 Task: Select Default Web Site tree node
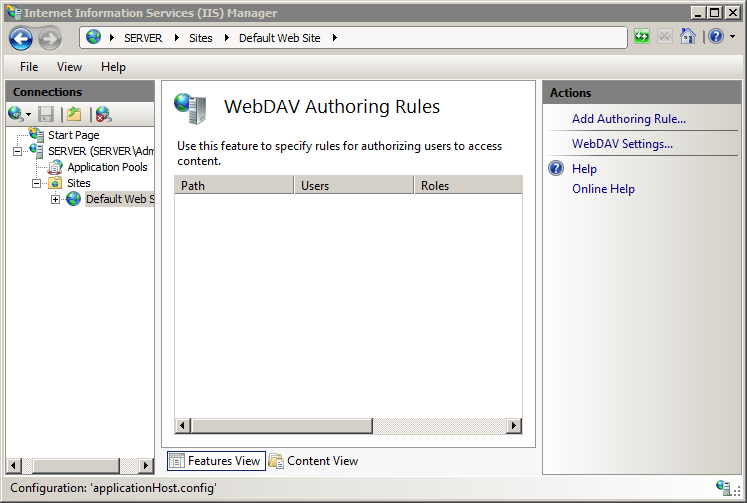[x=120, y=199]
